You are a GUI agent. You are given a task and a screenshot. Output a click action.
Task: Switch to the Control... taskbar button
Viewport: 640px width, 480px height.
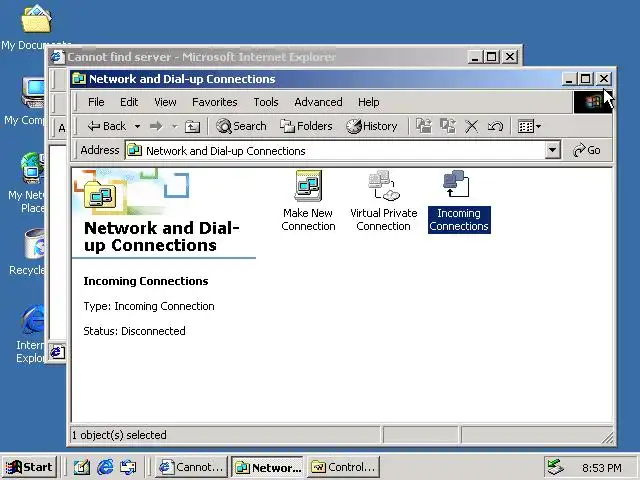(x=343, y=467)
